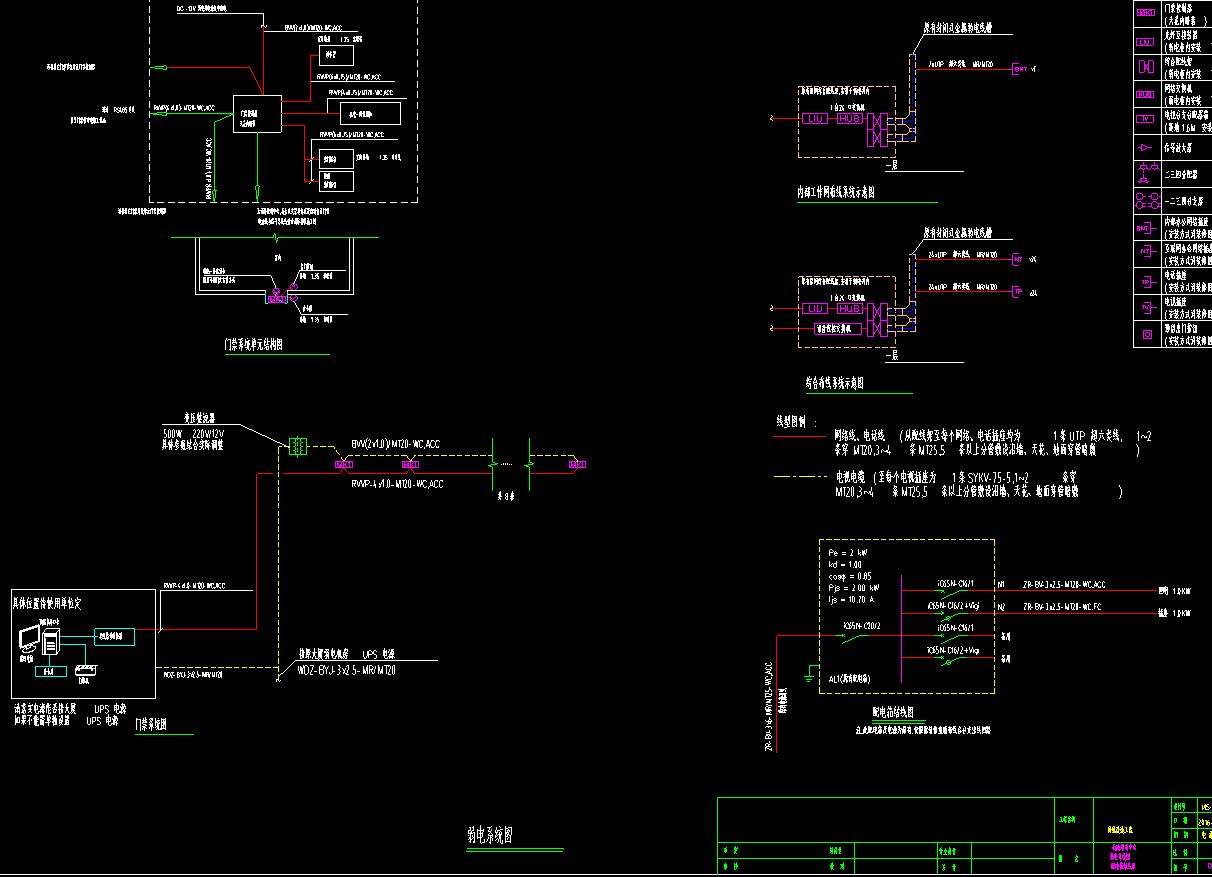Select the BVV(2x1.0) MT20-WC,ACC wire label
1212x877 pixels.
(395, 443)
